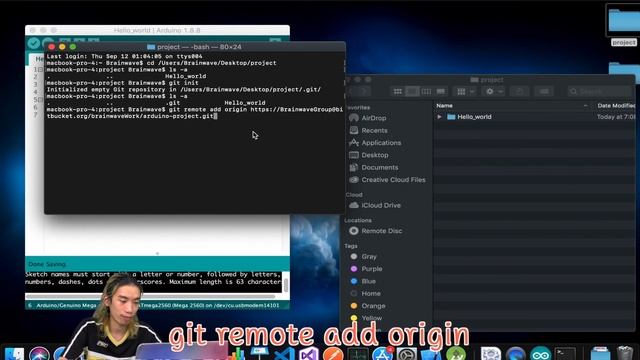640x360 pixels.
Task: Switch Finder to column view
Action: [x=426, y=91]
